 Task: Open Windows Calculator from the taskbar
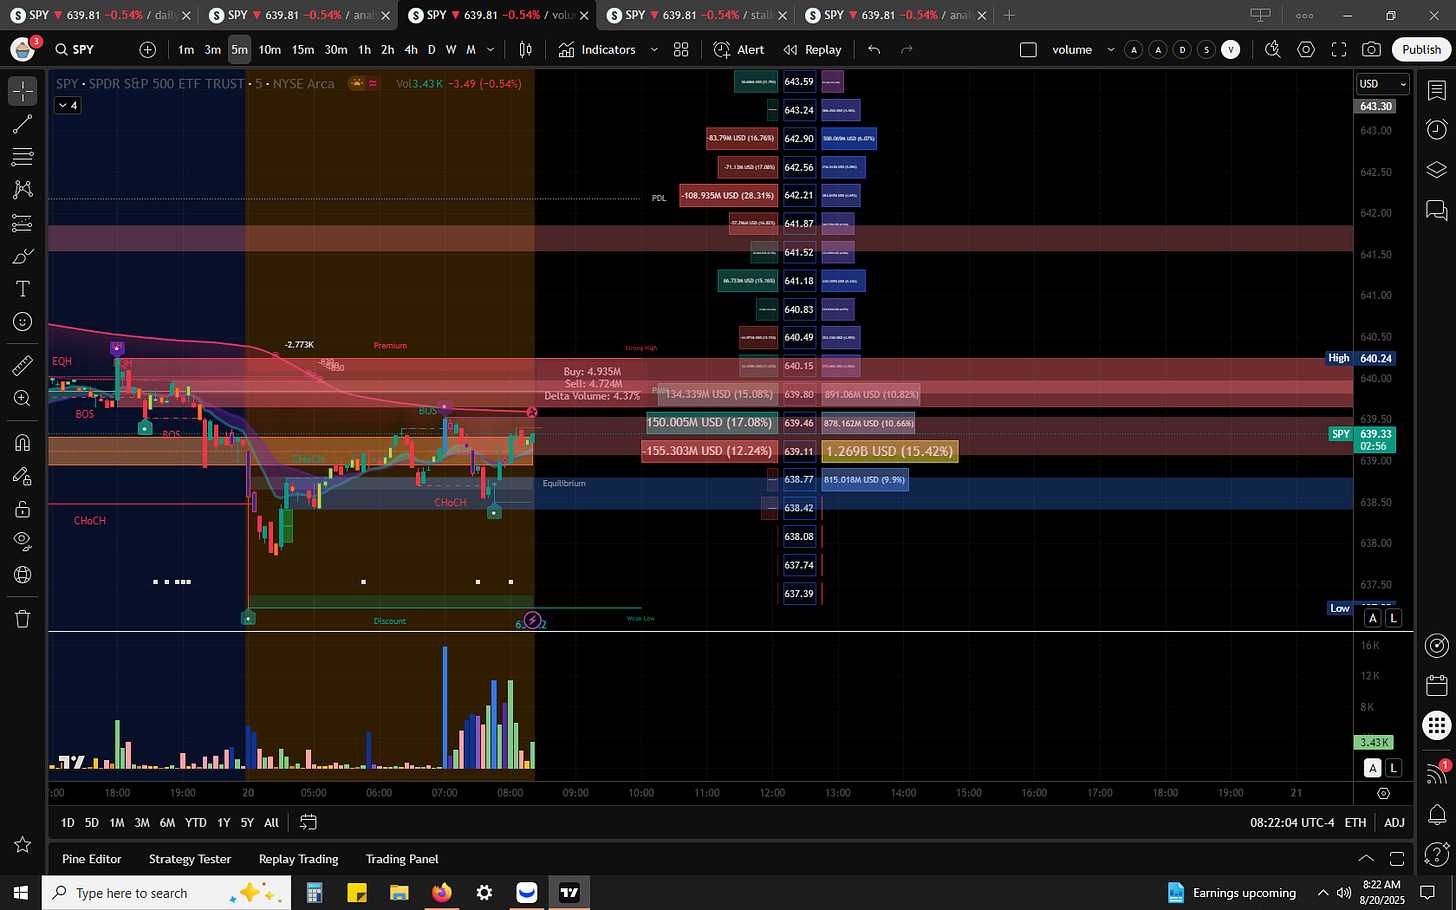pos(314,893)
